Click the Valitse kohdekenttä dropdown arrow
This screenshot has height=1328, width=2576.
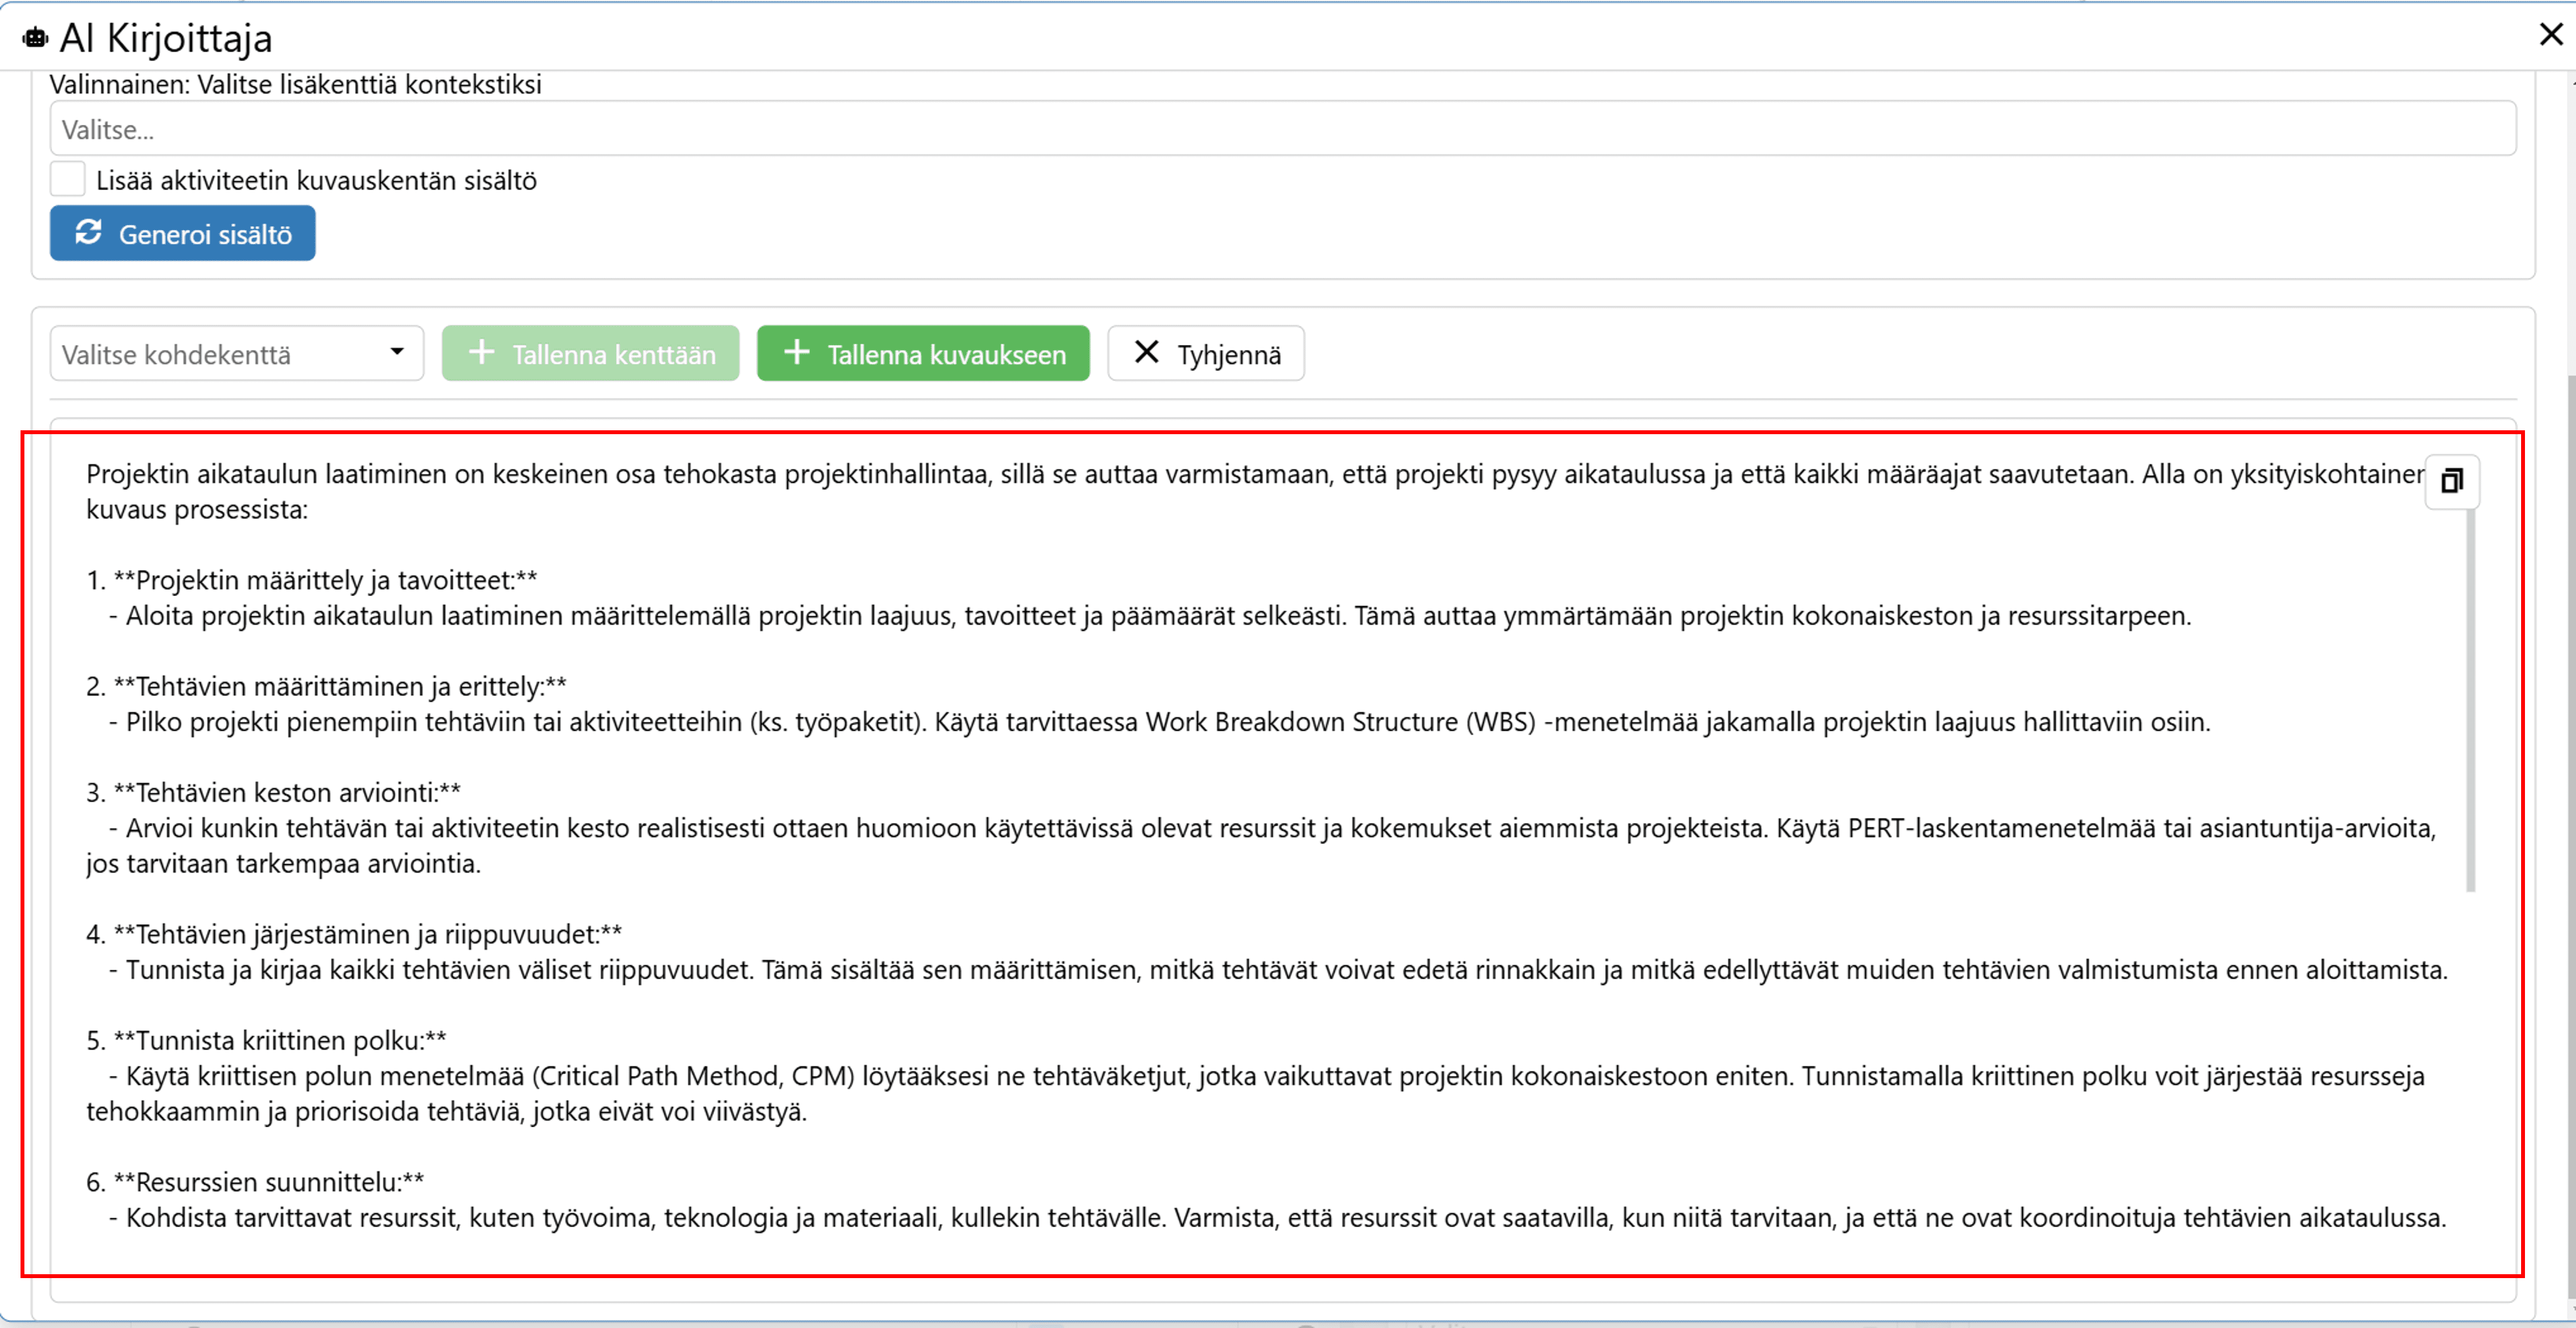coord(397,352)
